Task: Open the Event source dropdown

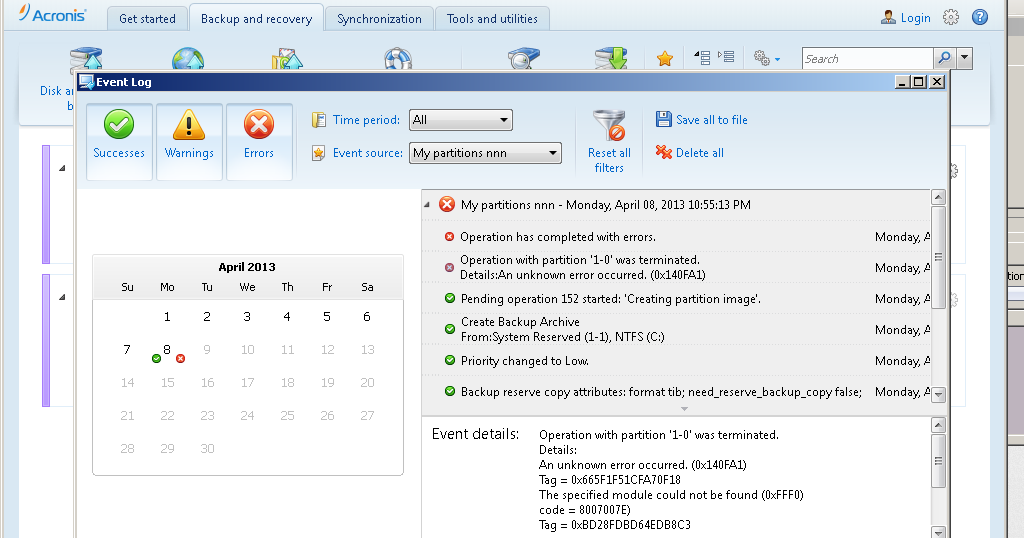Action: [485, 153]
